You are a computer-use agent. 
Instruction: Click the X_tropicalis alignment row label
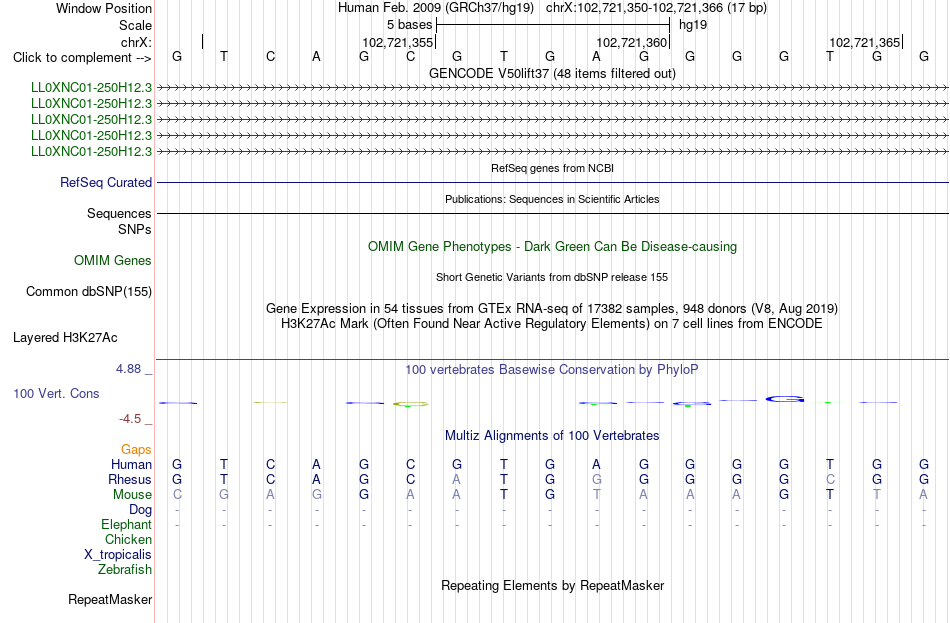118,555
